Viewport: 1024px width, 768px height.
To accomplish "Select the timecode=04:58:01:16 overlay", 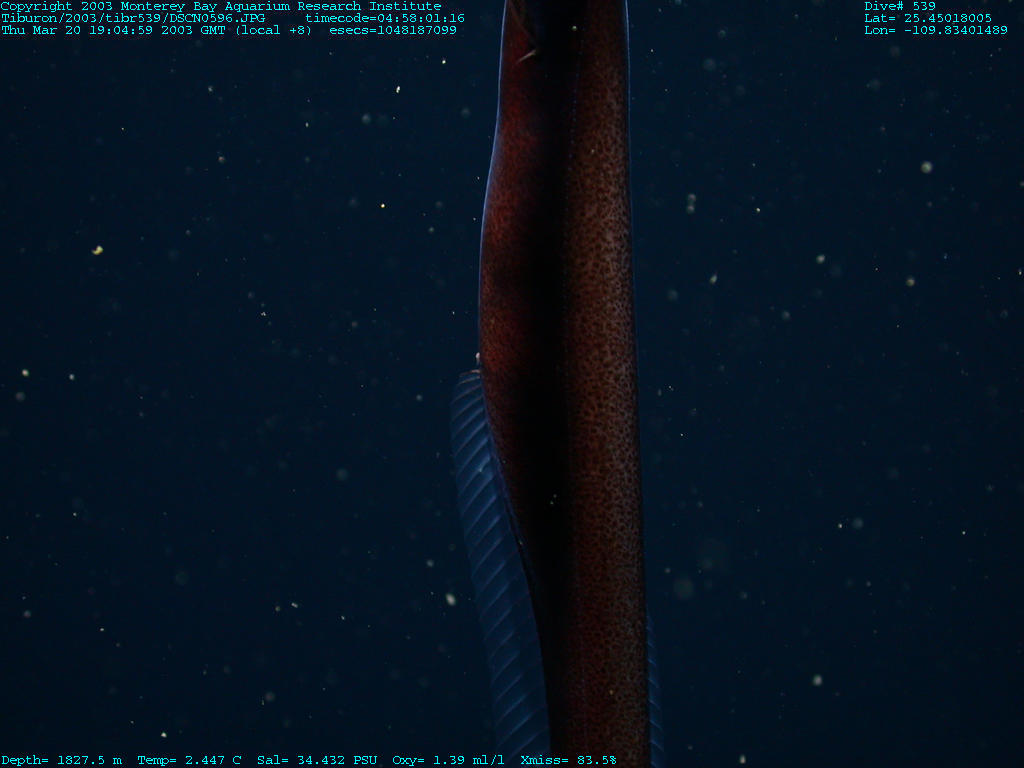I will pos(384,18).
